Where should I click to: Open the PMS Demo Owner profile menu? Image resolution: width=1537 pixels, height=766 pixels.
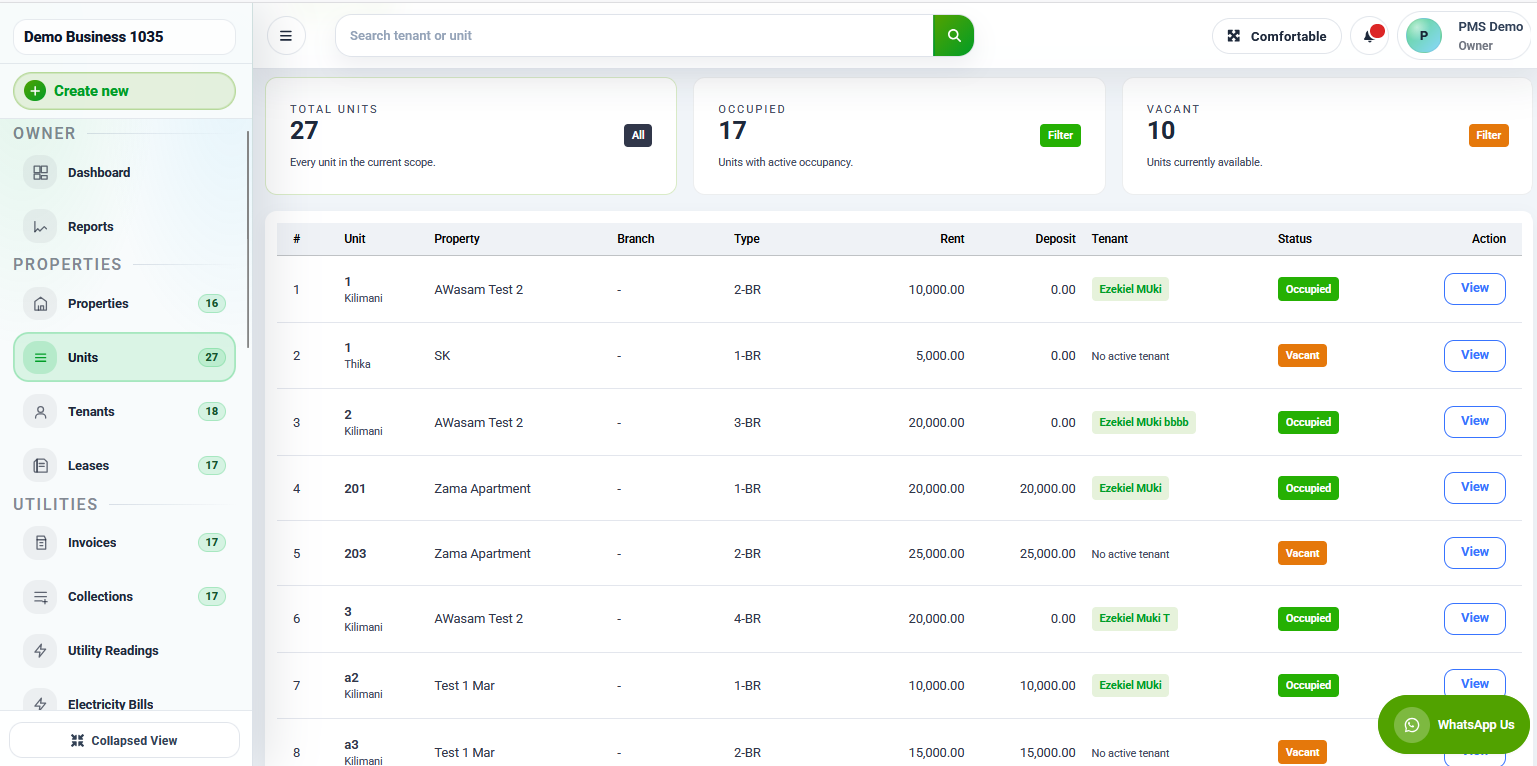coord(1463,35)
